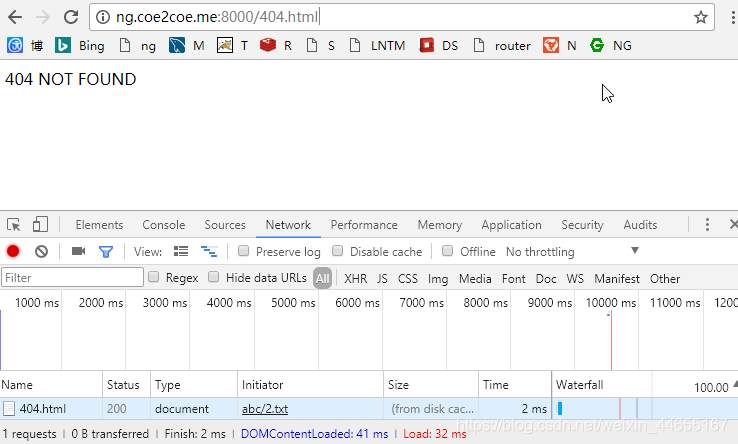Activate the inspect element picker tool
Viewport: 738px width, 444px height.
pyautogui.click(x=14, y=225)
